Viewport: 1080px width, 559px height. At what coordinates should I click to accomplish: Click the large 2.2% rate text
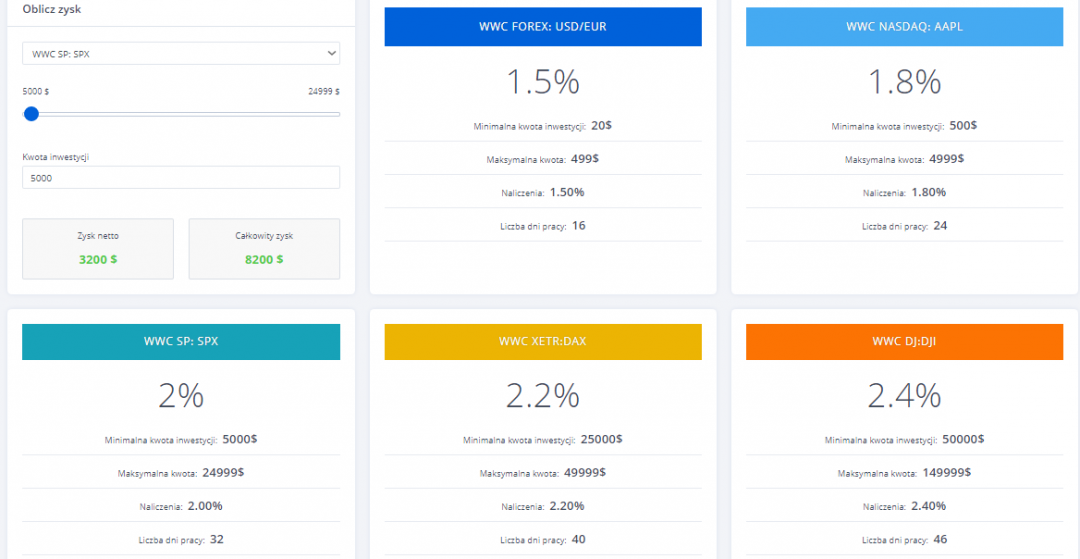click(543, 396)
